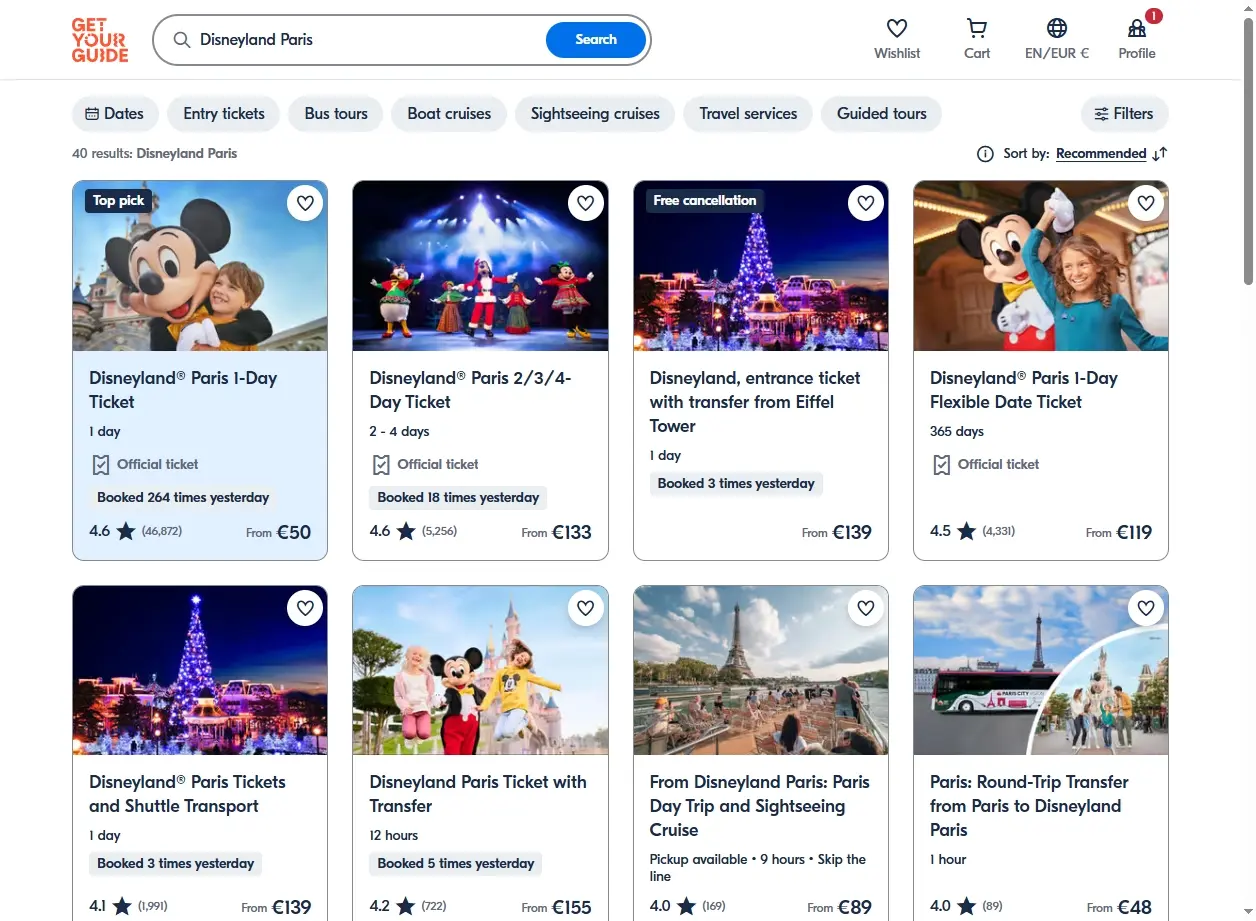This screenshot has height=921, width=1256.
Task: Click the 'From €50' price
Action: (279, 532)
